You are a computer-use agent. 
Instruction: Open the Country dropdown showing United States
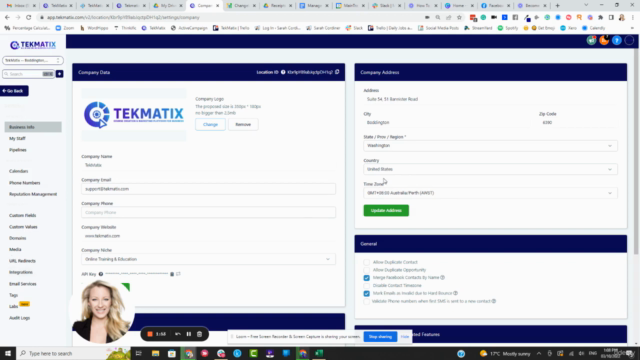(x=490, y=169)
